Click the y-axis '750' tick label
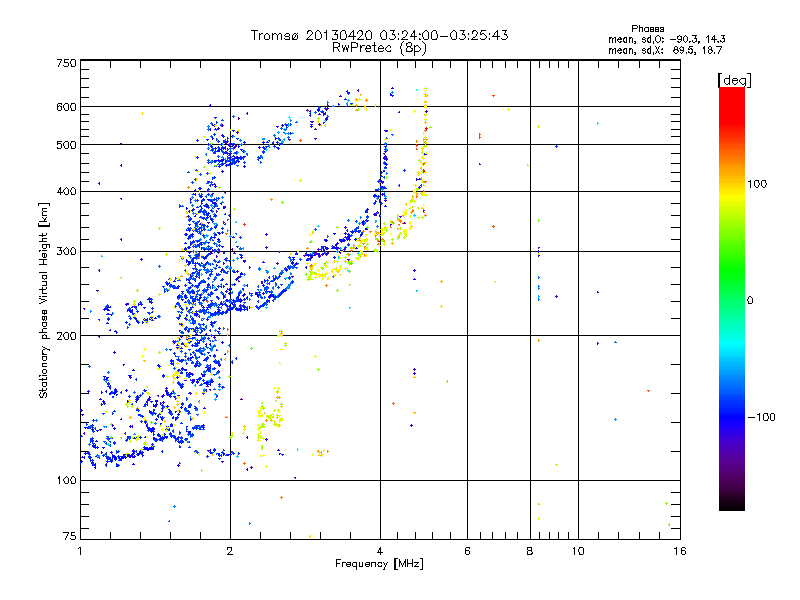 click(x=66, y=63)
